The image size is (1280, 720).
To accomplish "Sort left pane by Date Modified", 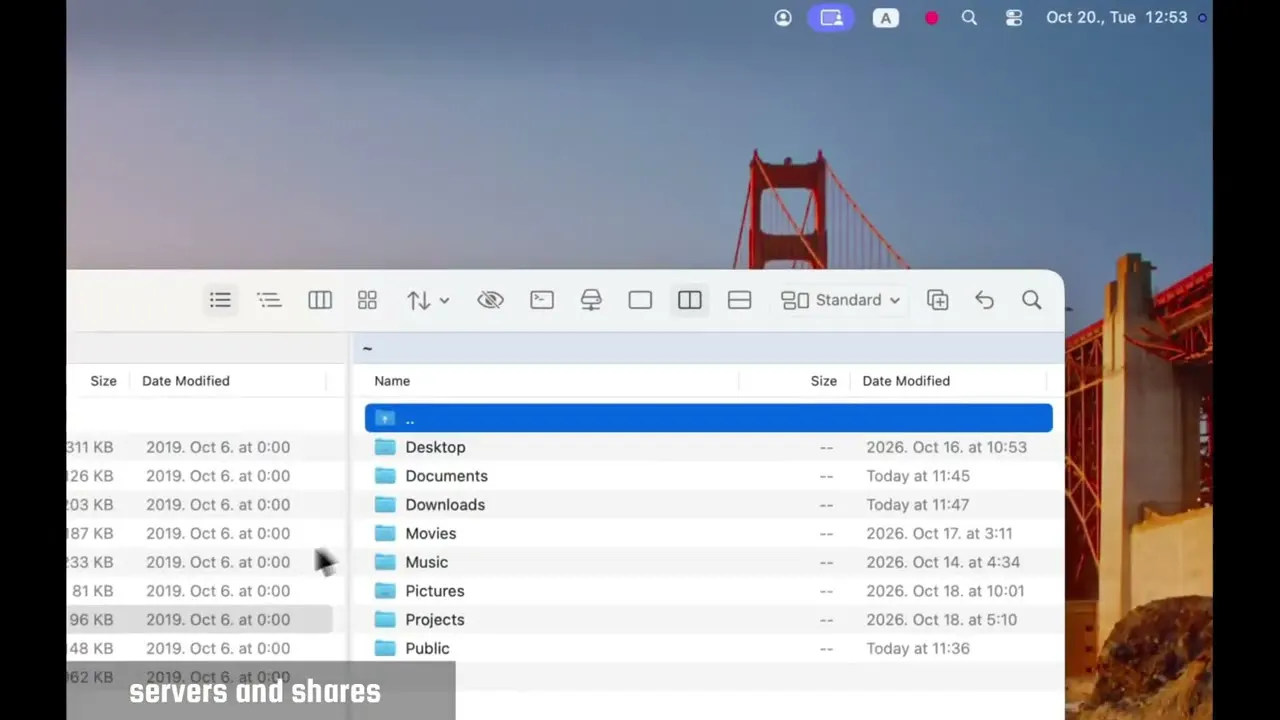I will pos(185,381).
